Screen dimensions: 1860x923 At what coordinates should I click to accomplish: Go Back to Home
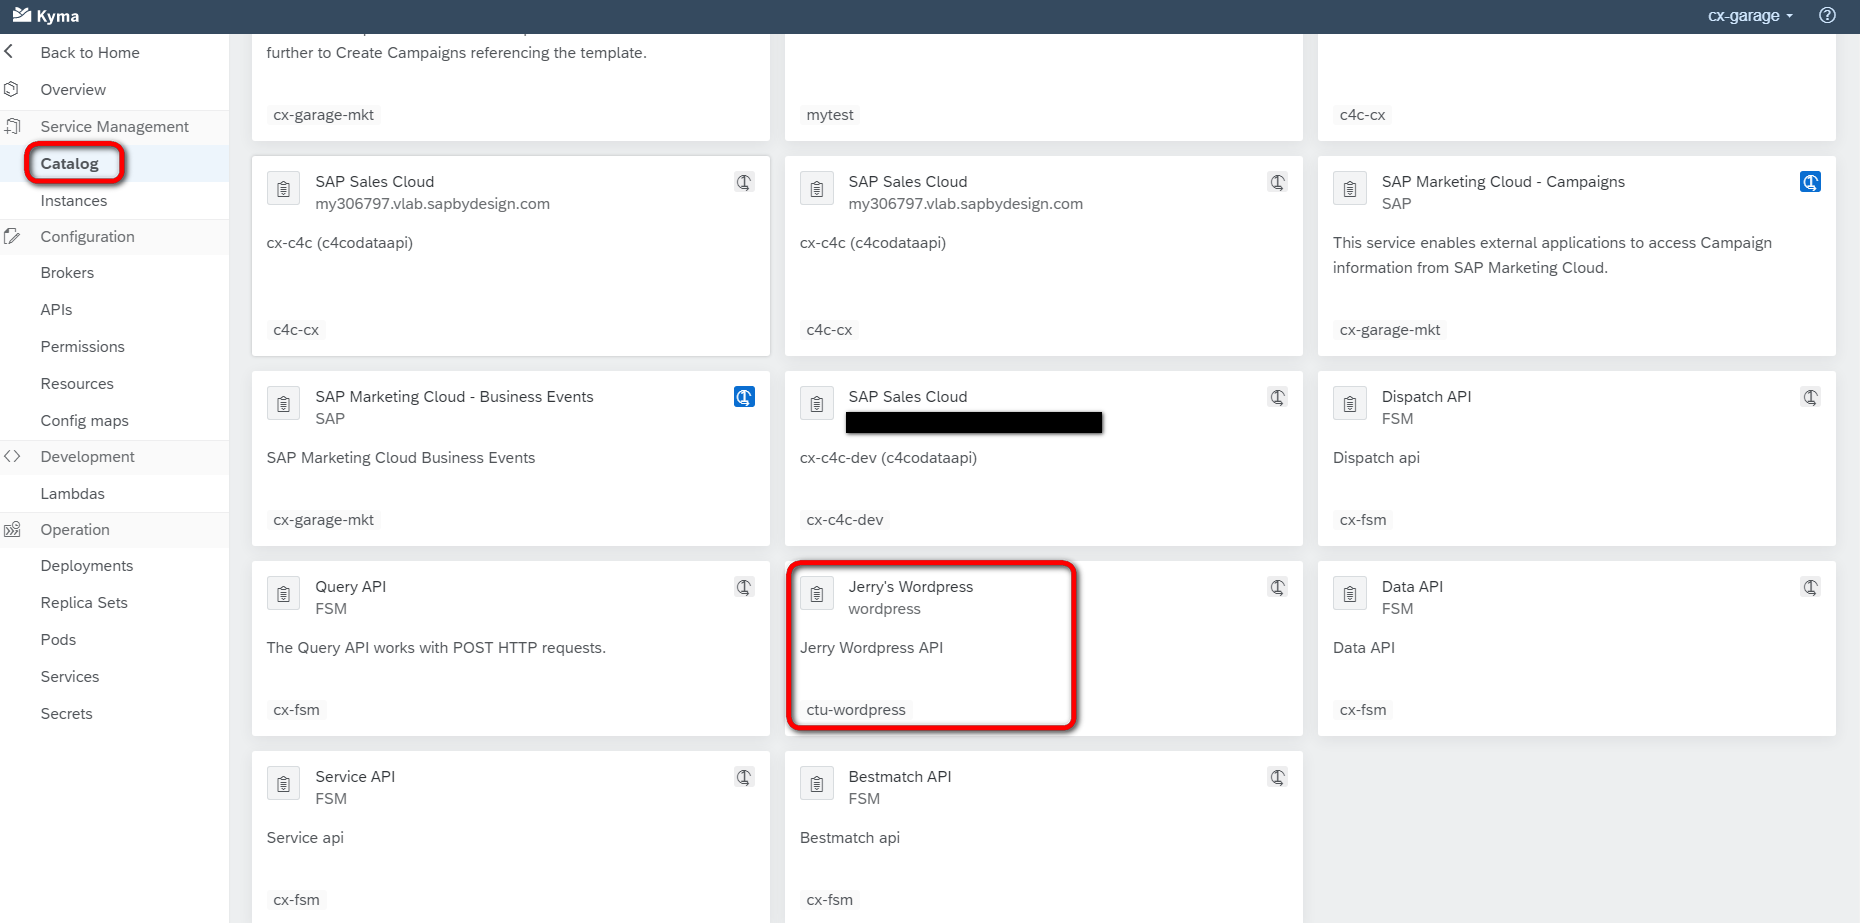point(90,52)
